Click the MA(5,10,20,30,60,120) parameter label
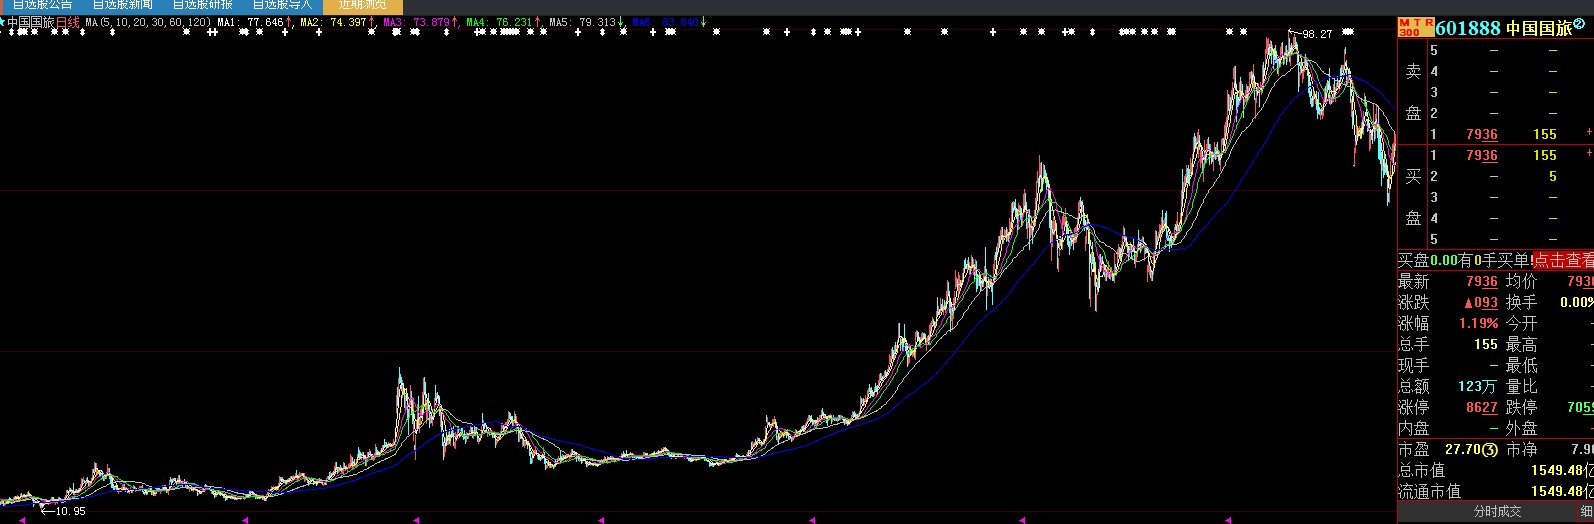Viewport: 1594px width, 524px height. click(147, 22)
